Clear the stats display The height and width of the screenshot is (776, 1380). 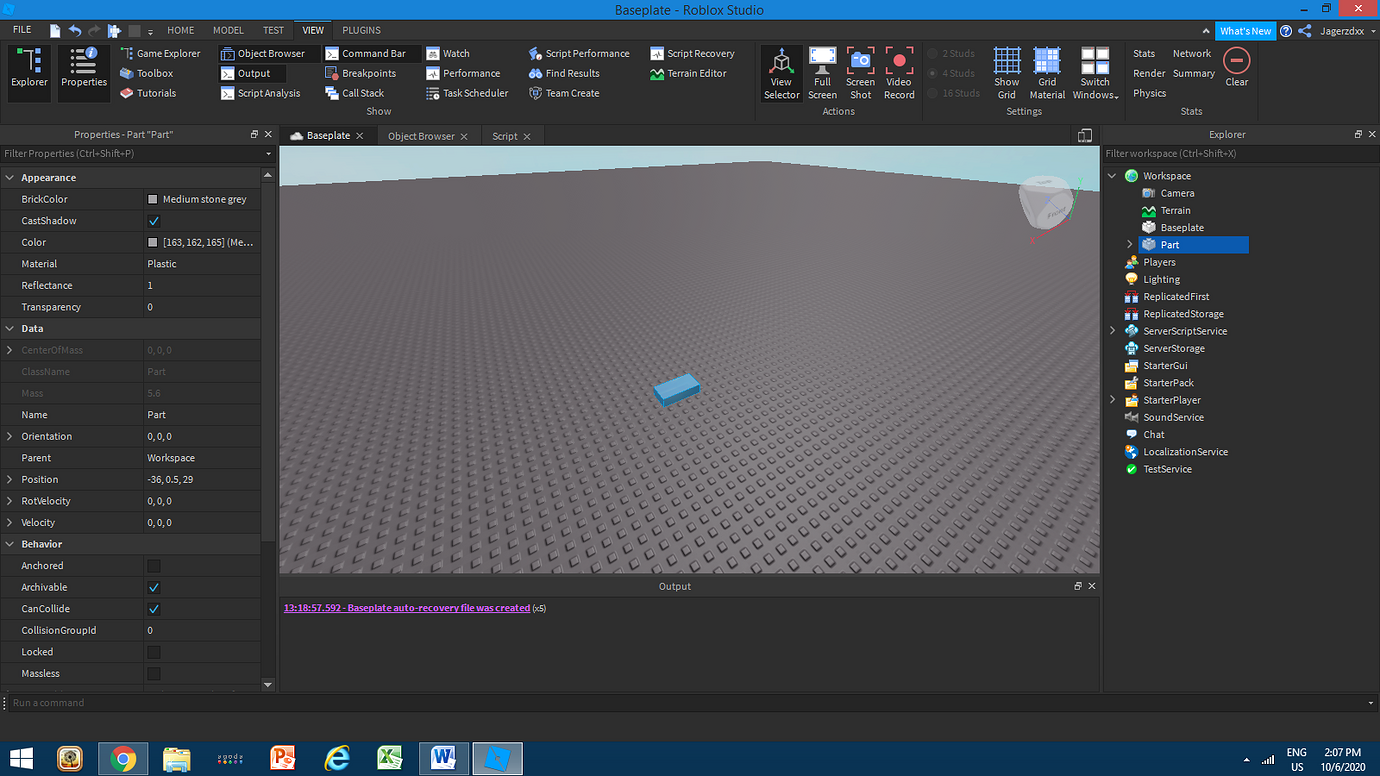pos(1237,67)
